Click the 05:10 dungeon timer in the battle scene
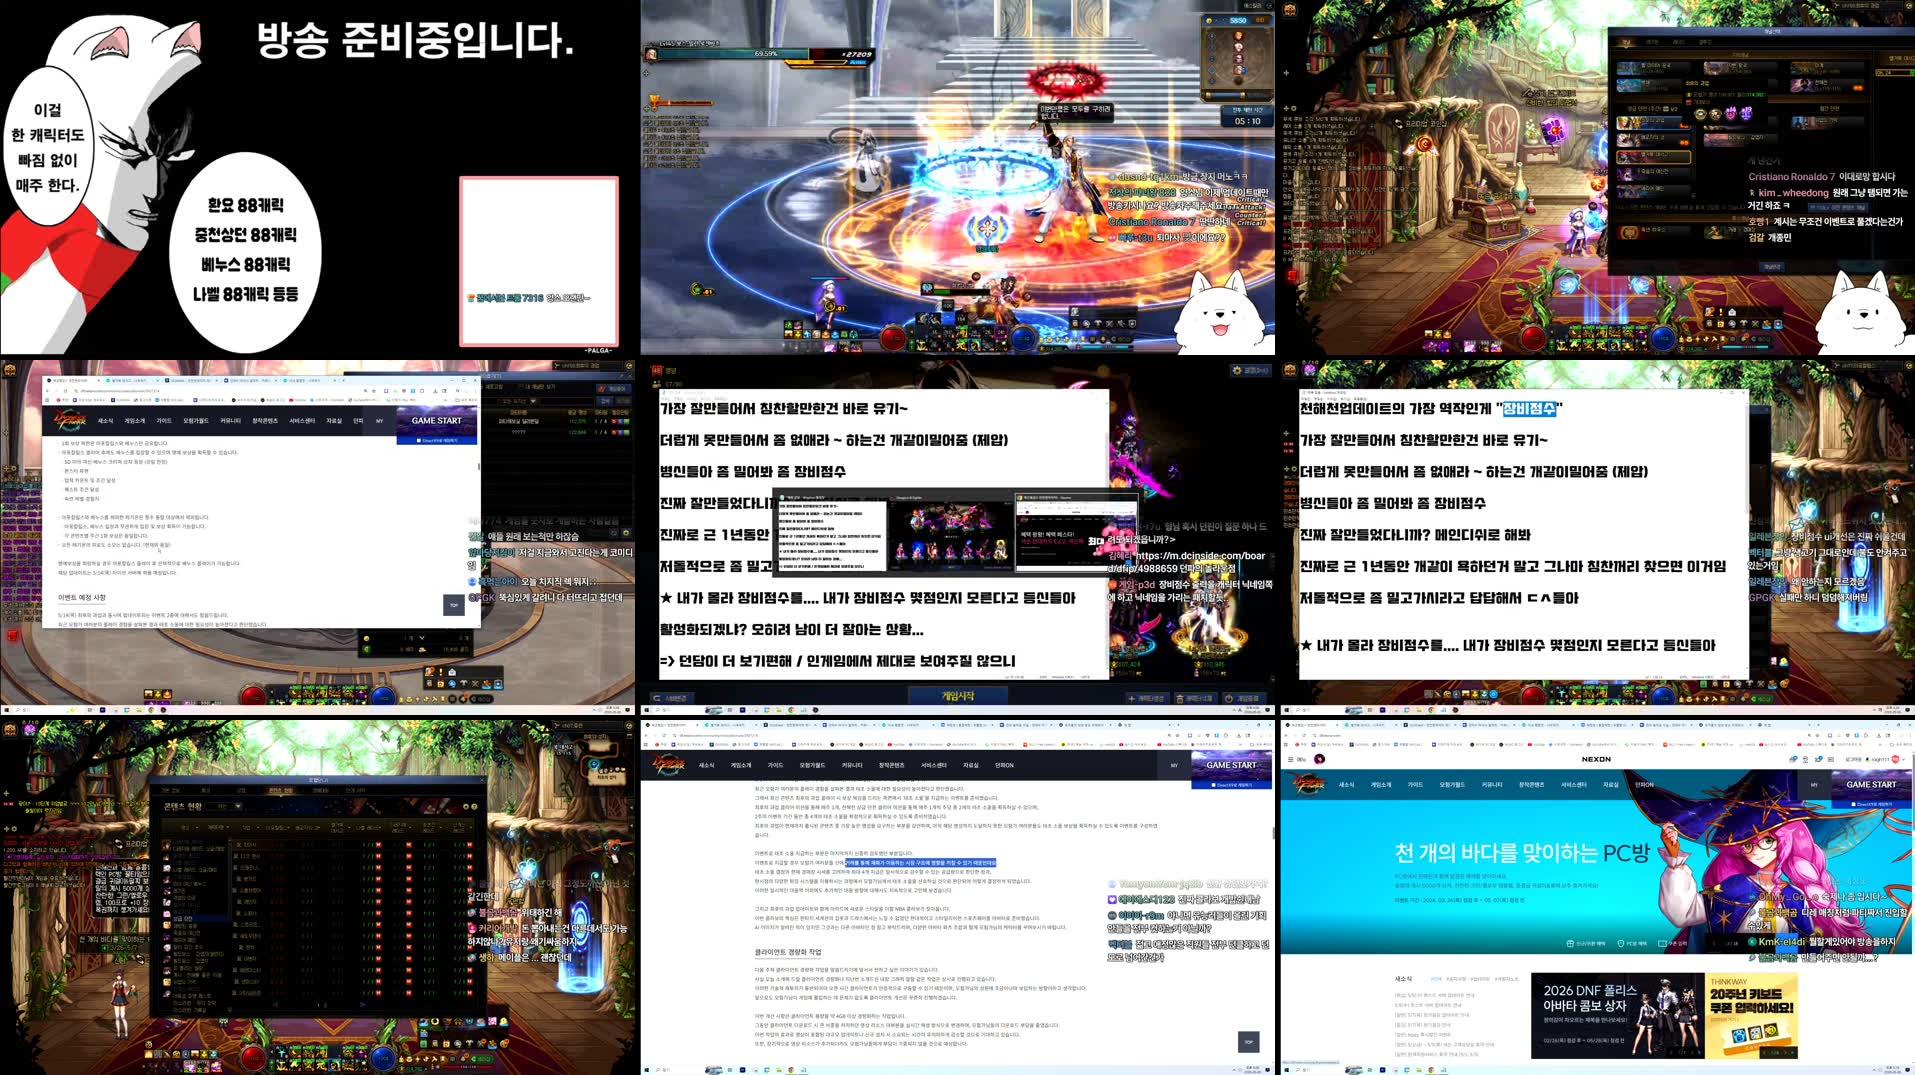Screen dimensions: 1915x1075 1247,121
